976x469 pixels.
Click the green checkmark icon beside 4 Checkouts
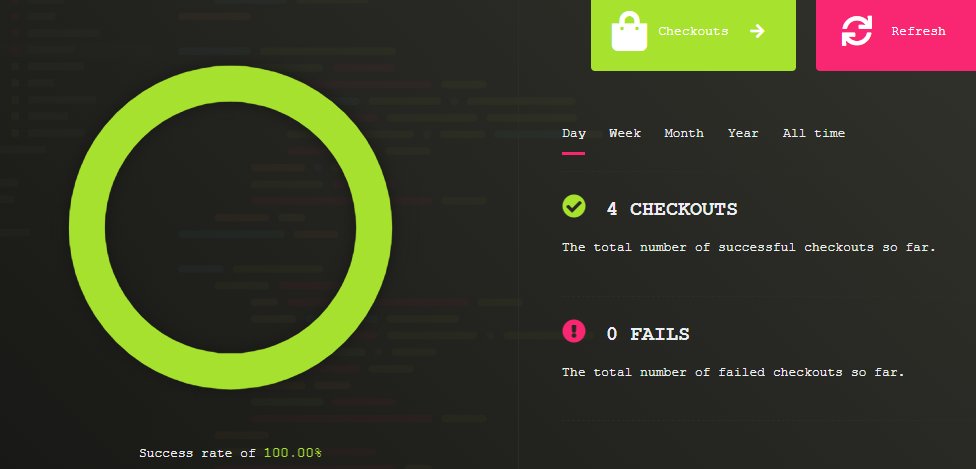573,206
